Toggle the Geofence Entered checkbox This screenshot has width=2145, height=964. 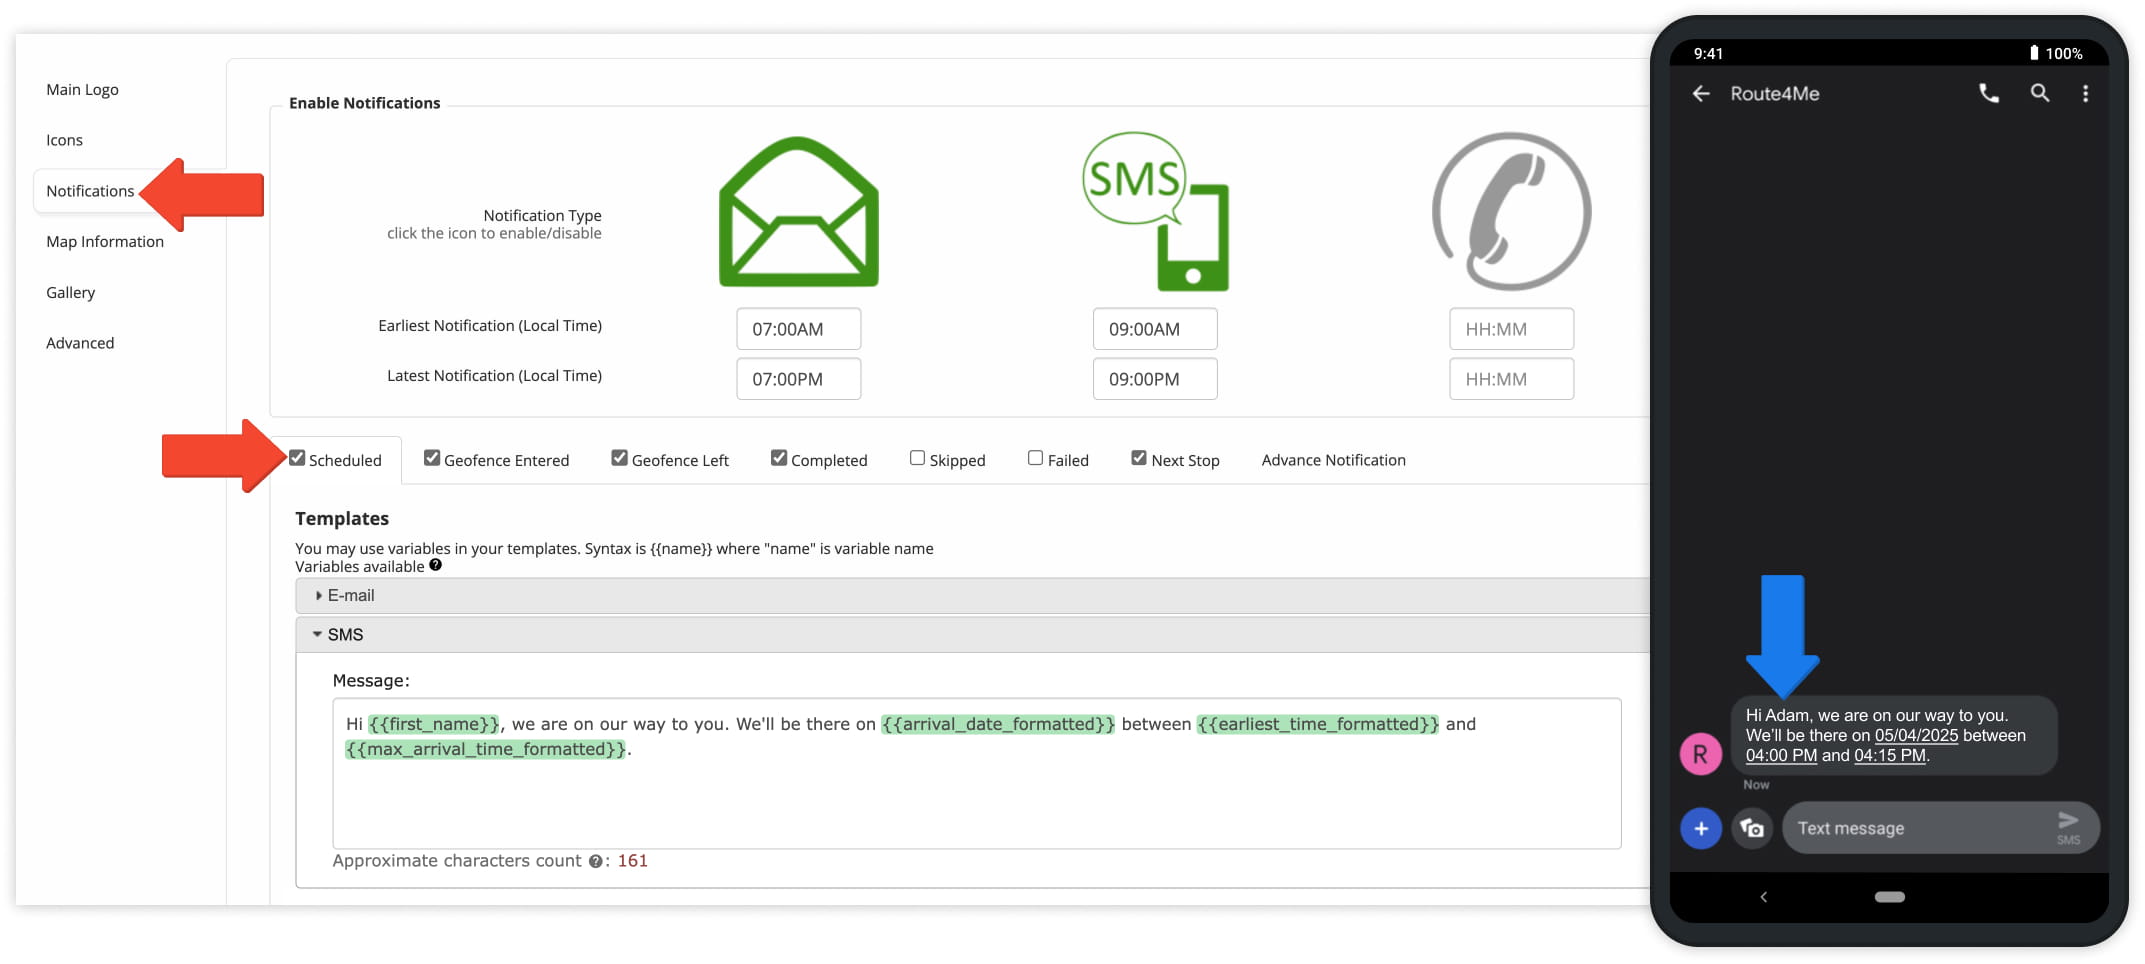pyautogui.click(x=432, y=458)
